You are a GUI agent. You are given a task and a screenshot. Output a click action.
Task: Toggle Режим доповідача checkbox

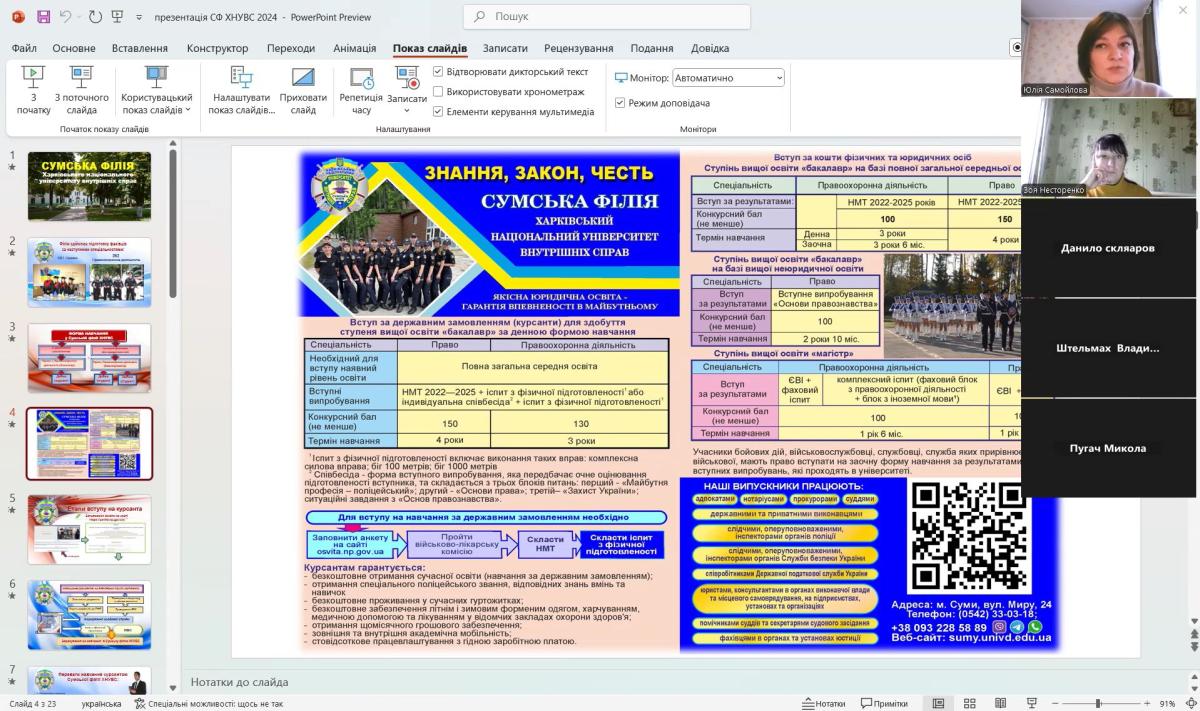[x=620, y=103]
